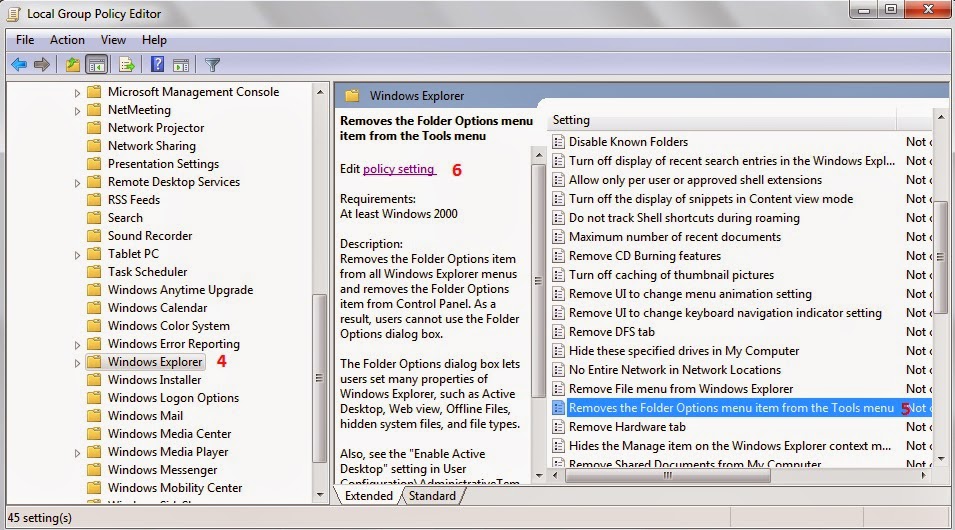This screenshot has height=530, width=955.
Task: Expand the NetMeeting tree node
Action: coord(77,111)
